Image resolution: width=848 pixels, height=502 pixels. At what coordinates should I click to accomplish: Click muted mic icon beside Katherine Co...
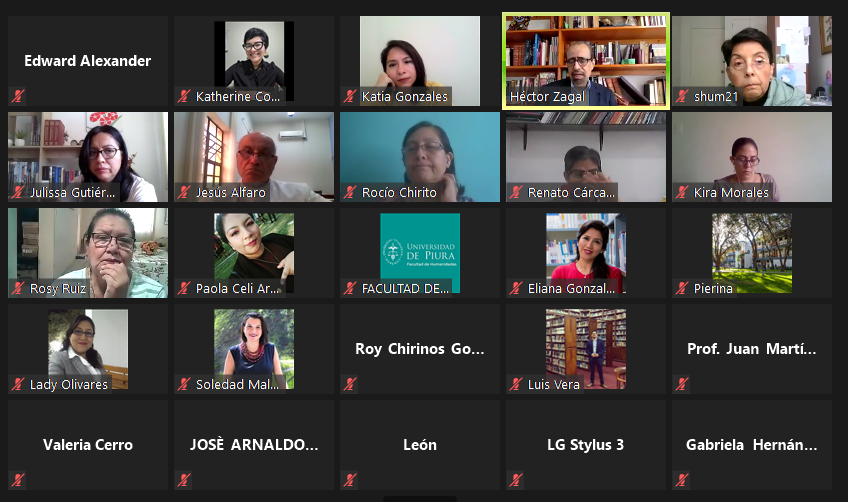point(184,96)
